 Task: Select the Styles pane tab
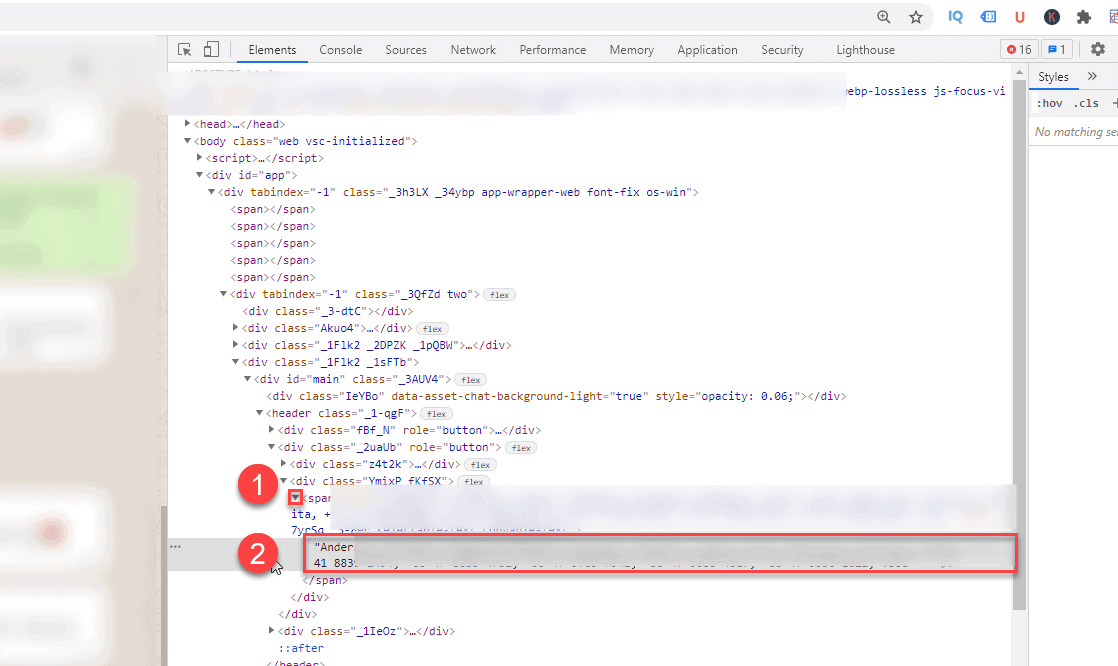(x=1053, y=77)
